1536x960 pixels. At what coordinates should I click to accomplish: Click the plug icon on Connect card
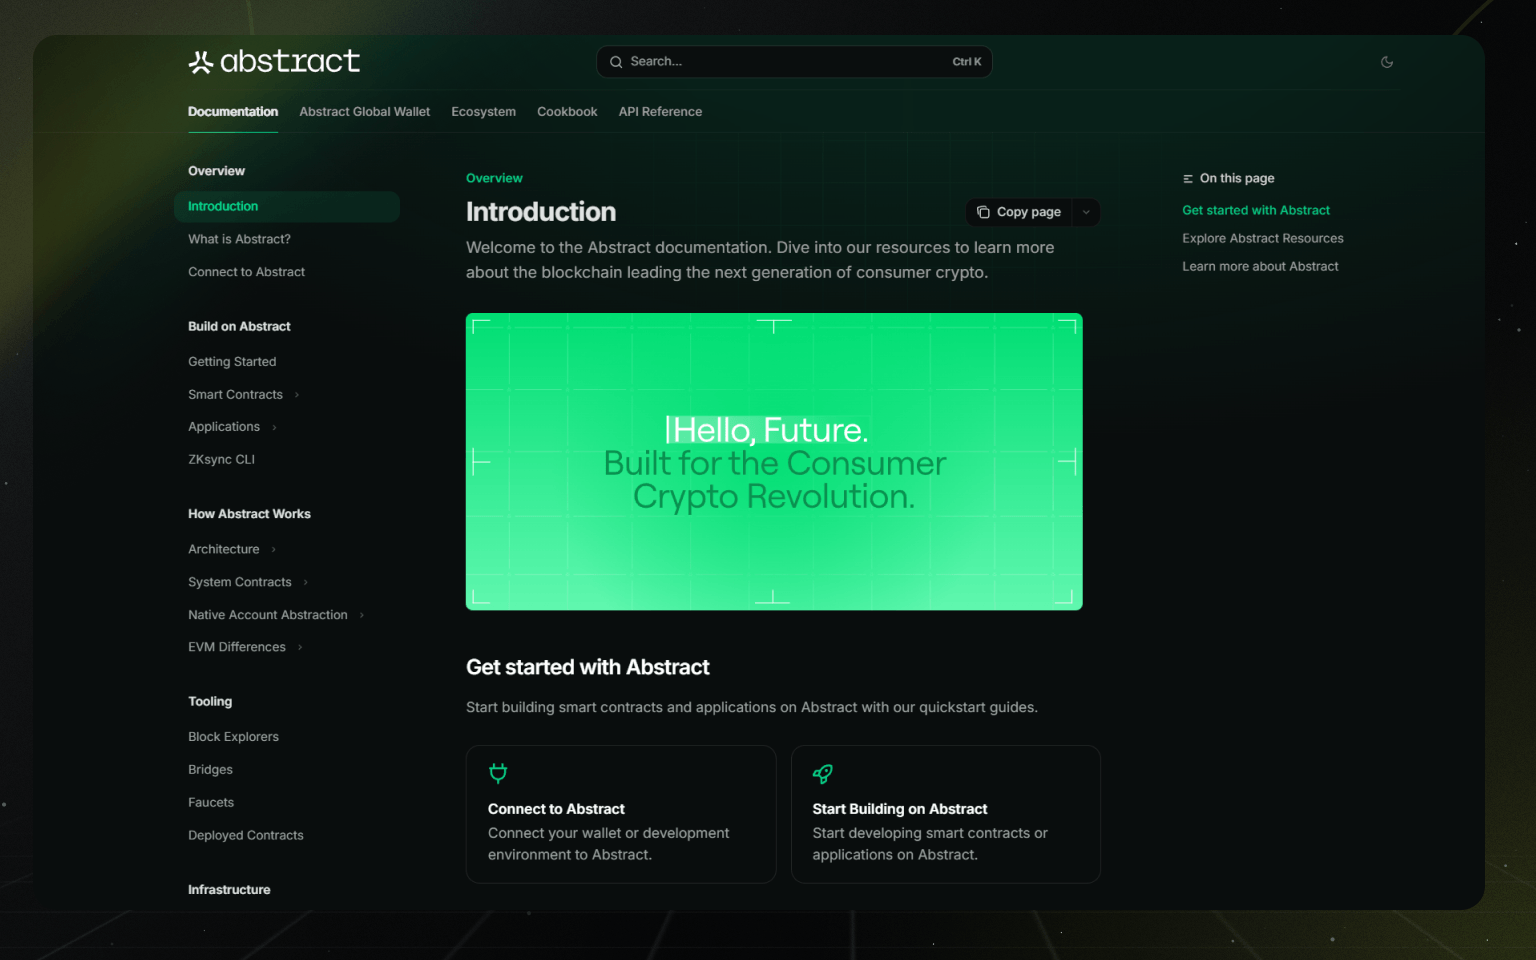498,773
